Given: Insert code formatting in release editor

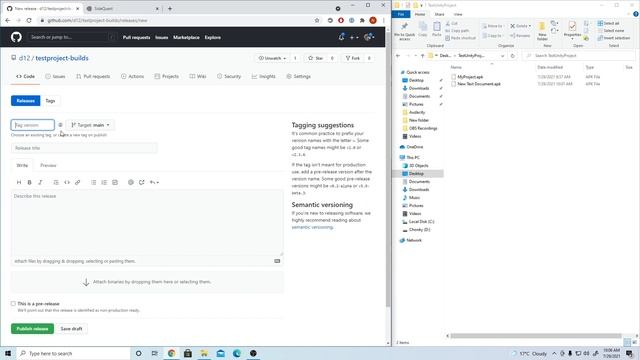Looking at the screenshot, I should [x=67, y=182].
